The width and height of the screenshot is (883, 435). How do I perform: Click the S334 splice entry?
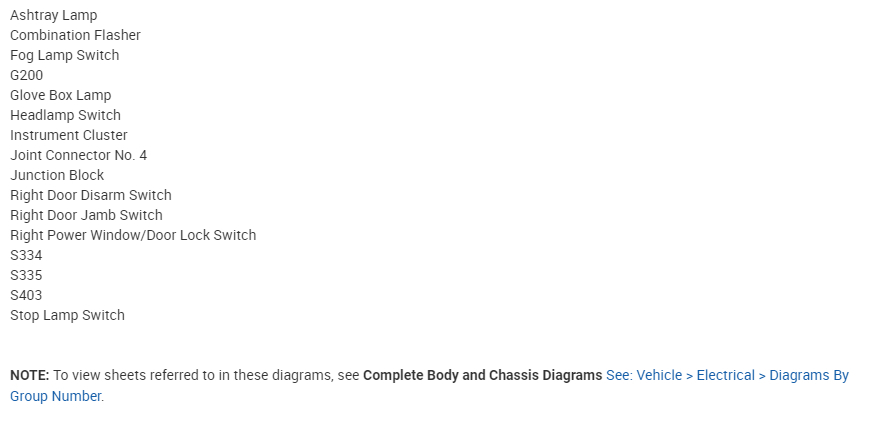[x=26, y=256]
